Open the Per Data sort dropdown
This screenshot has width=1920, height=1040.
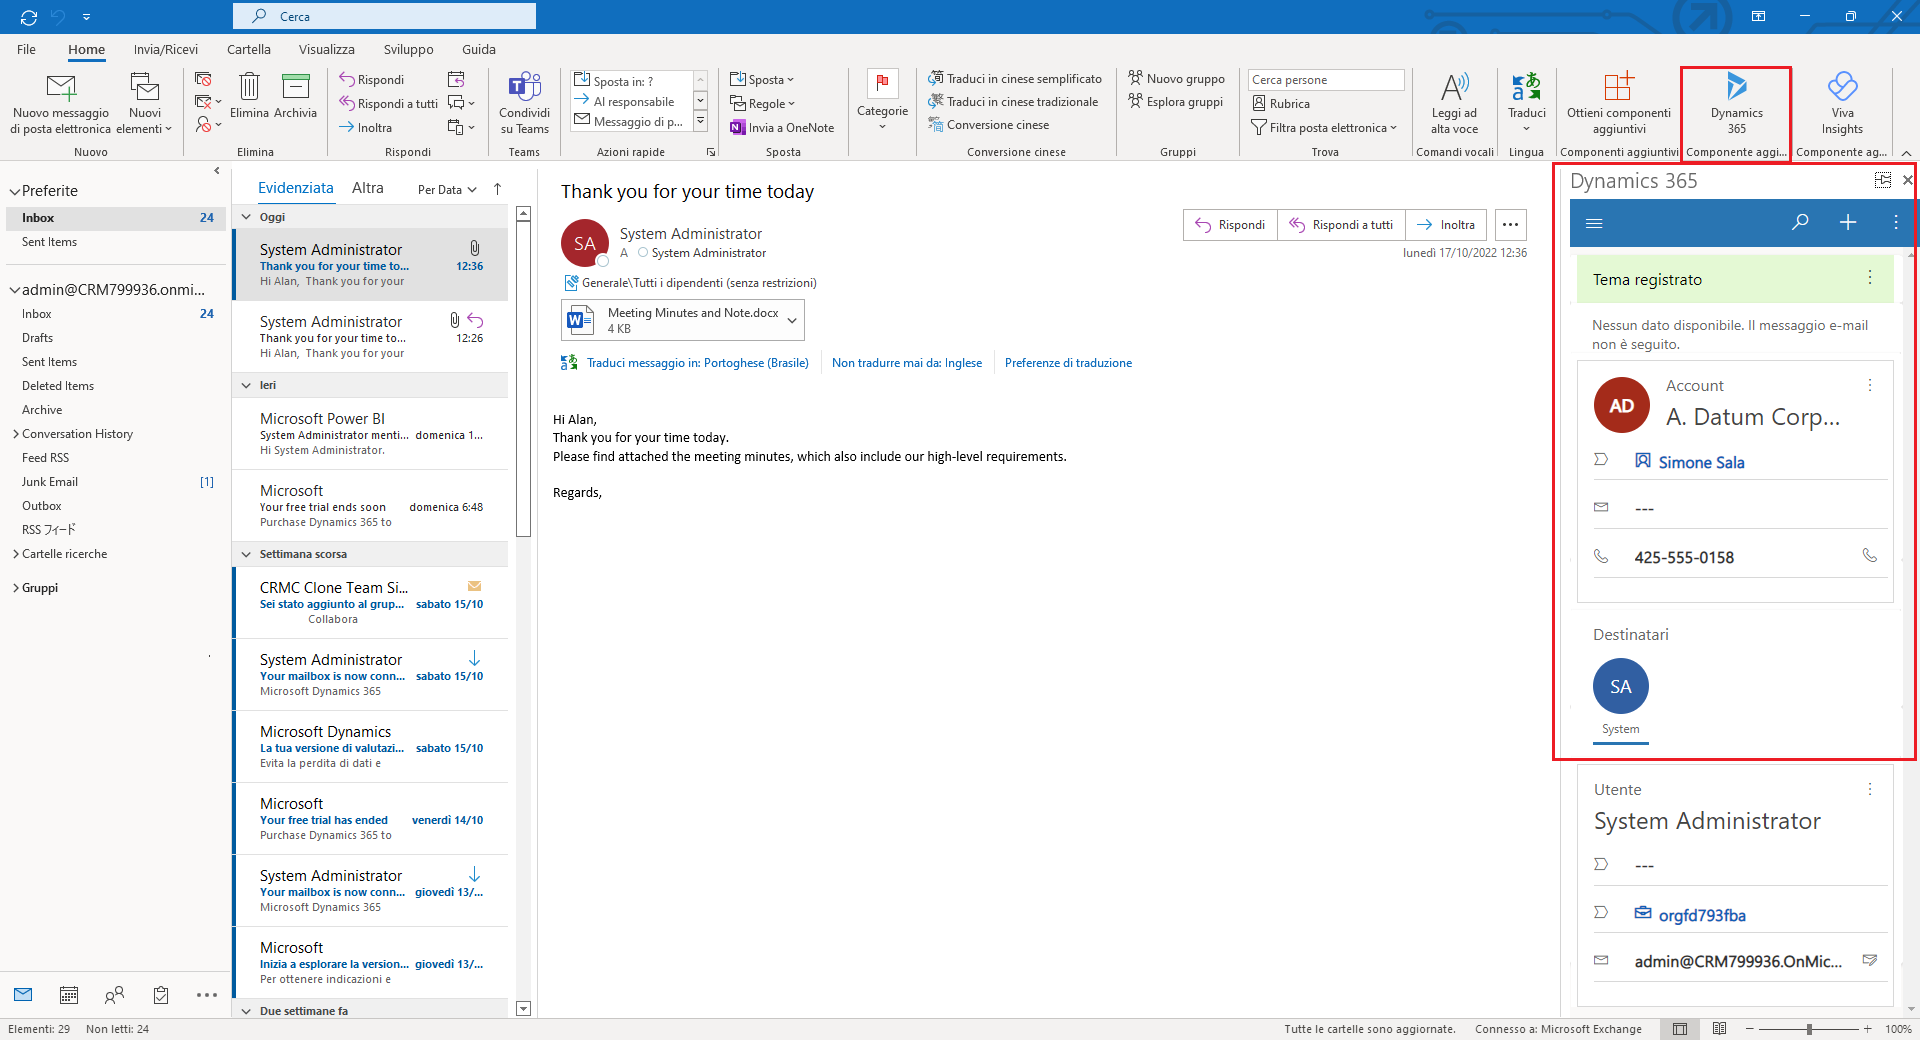[447, 190]
